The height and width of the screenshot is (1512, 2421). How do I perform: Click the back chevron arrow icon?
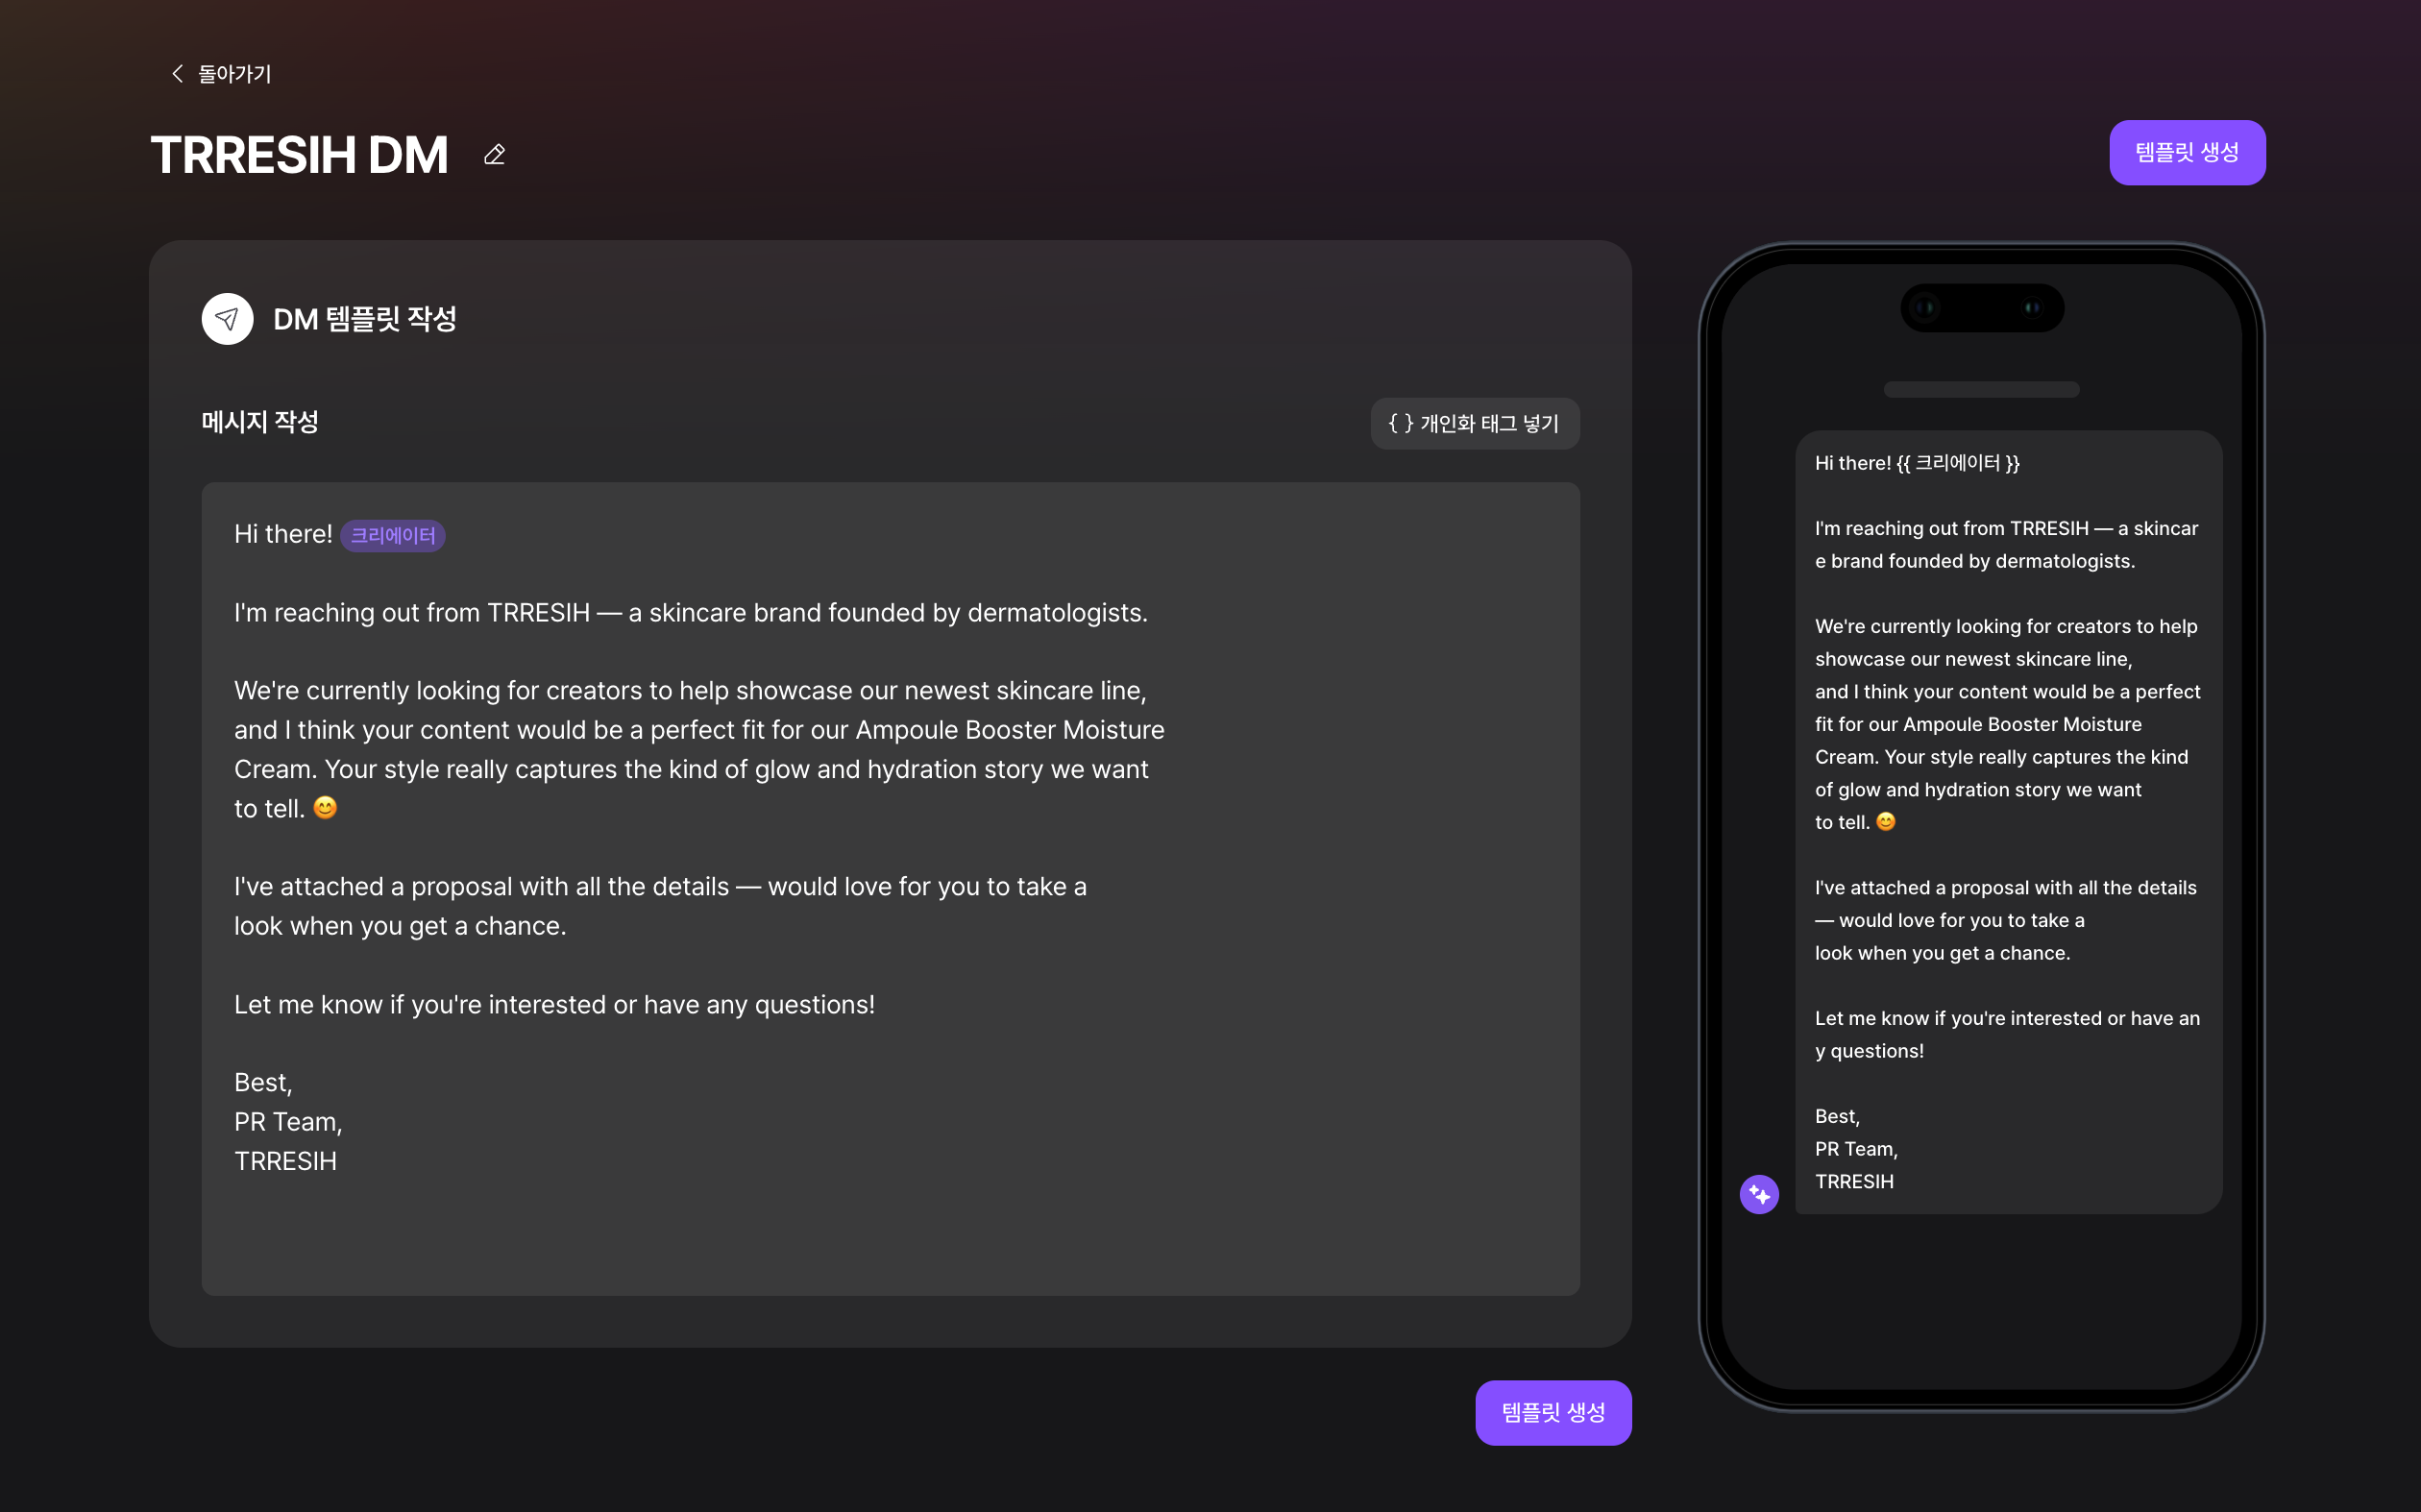pyautogui.click(x=177, y=74)
